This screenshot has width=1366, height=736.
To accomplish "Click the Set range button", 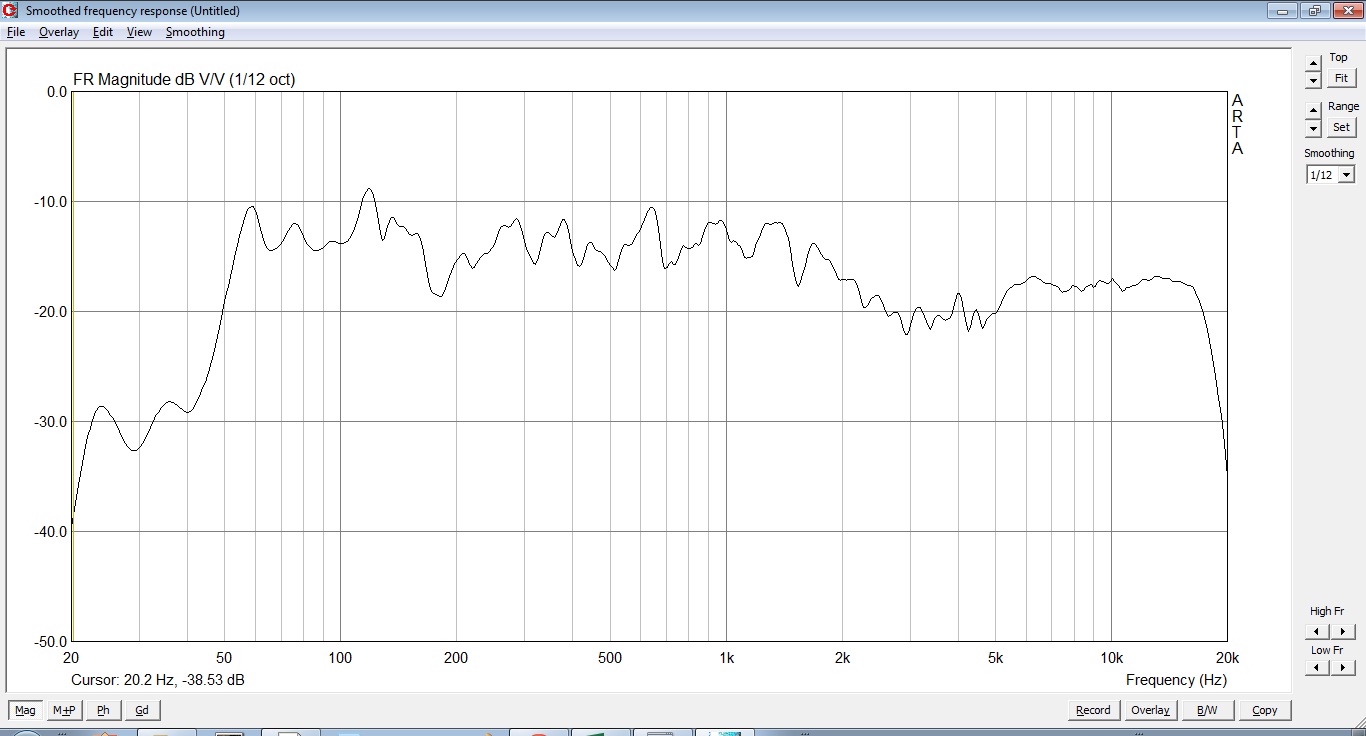I will click(x=1341, y=127).
